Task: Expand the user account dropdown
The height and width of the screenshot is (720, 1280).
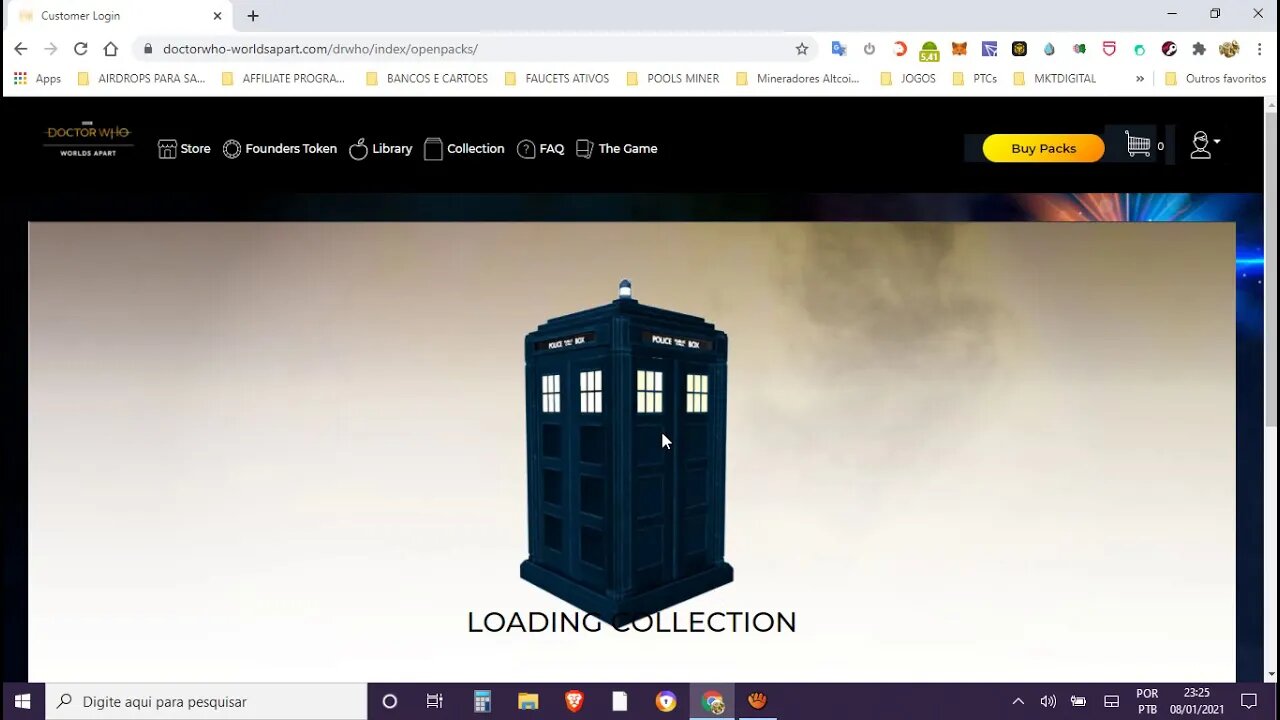Action: pyautogui.click(x=1205, y=146)
